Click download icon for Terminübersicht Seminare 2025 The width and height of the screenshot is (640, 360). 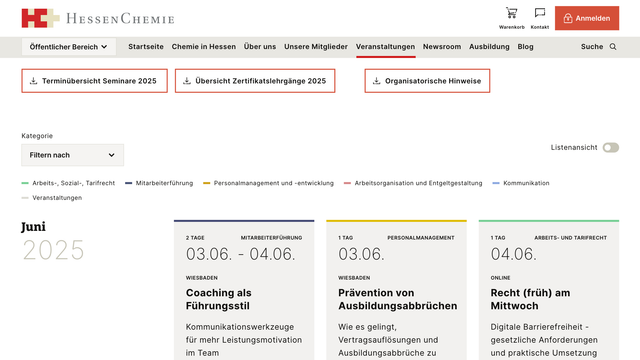point(33,81)
